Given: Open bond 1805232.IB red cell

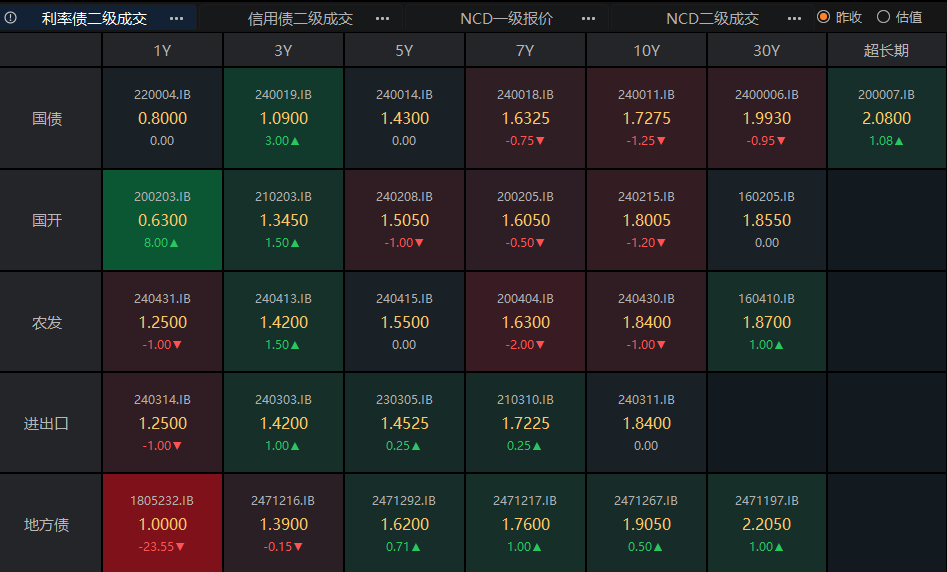Looking at the screenshot, I should coord(162,524).
